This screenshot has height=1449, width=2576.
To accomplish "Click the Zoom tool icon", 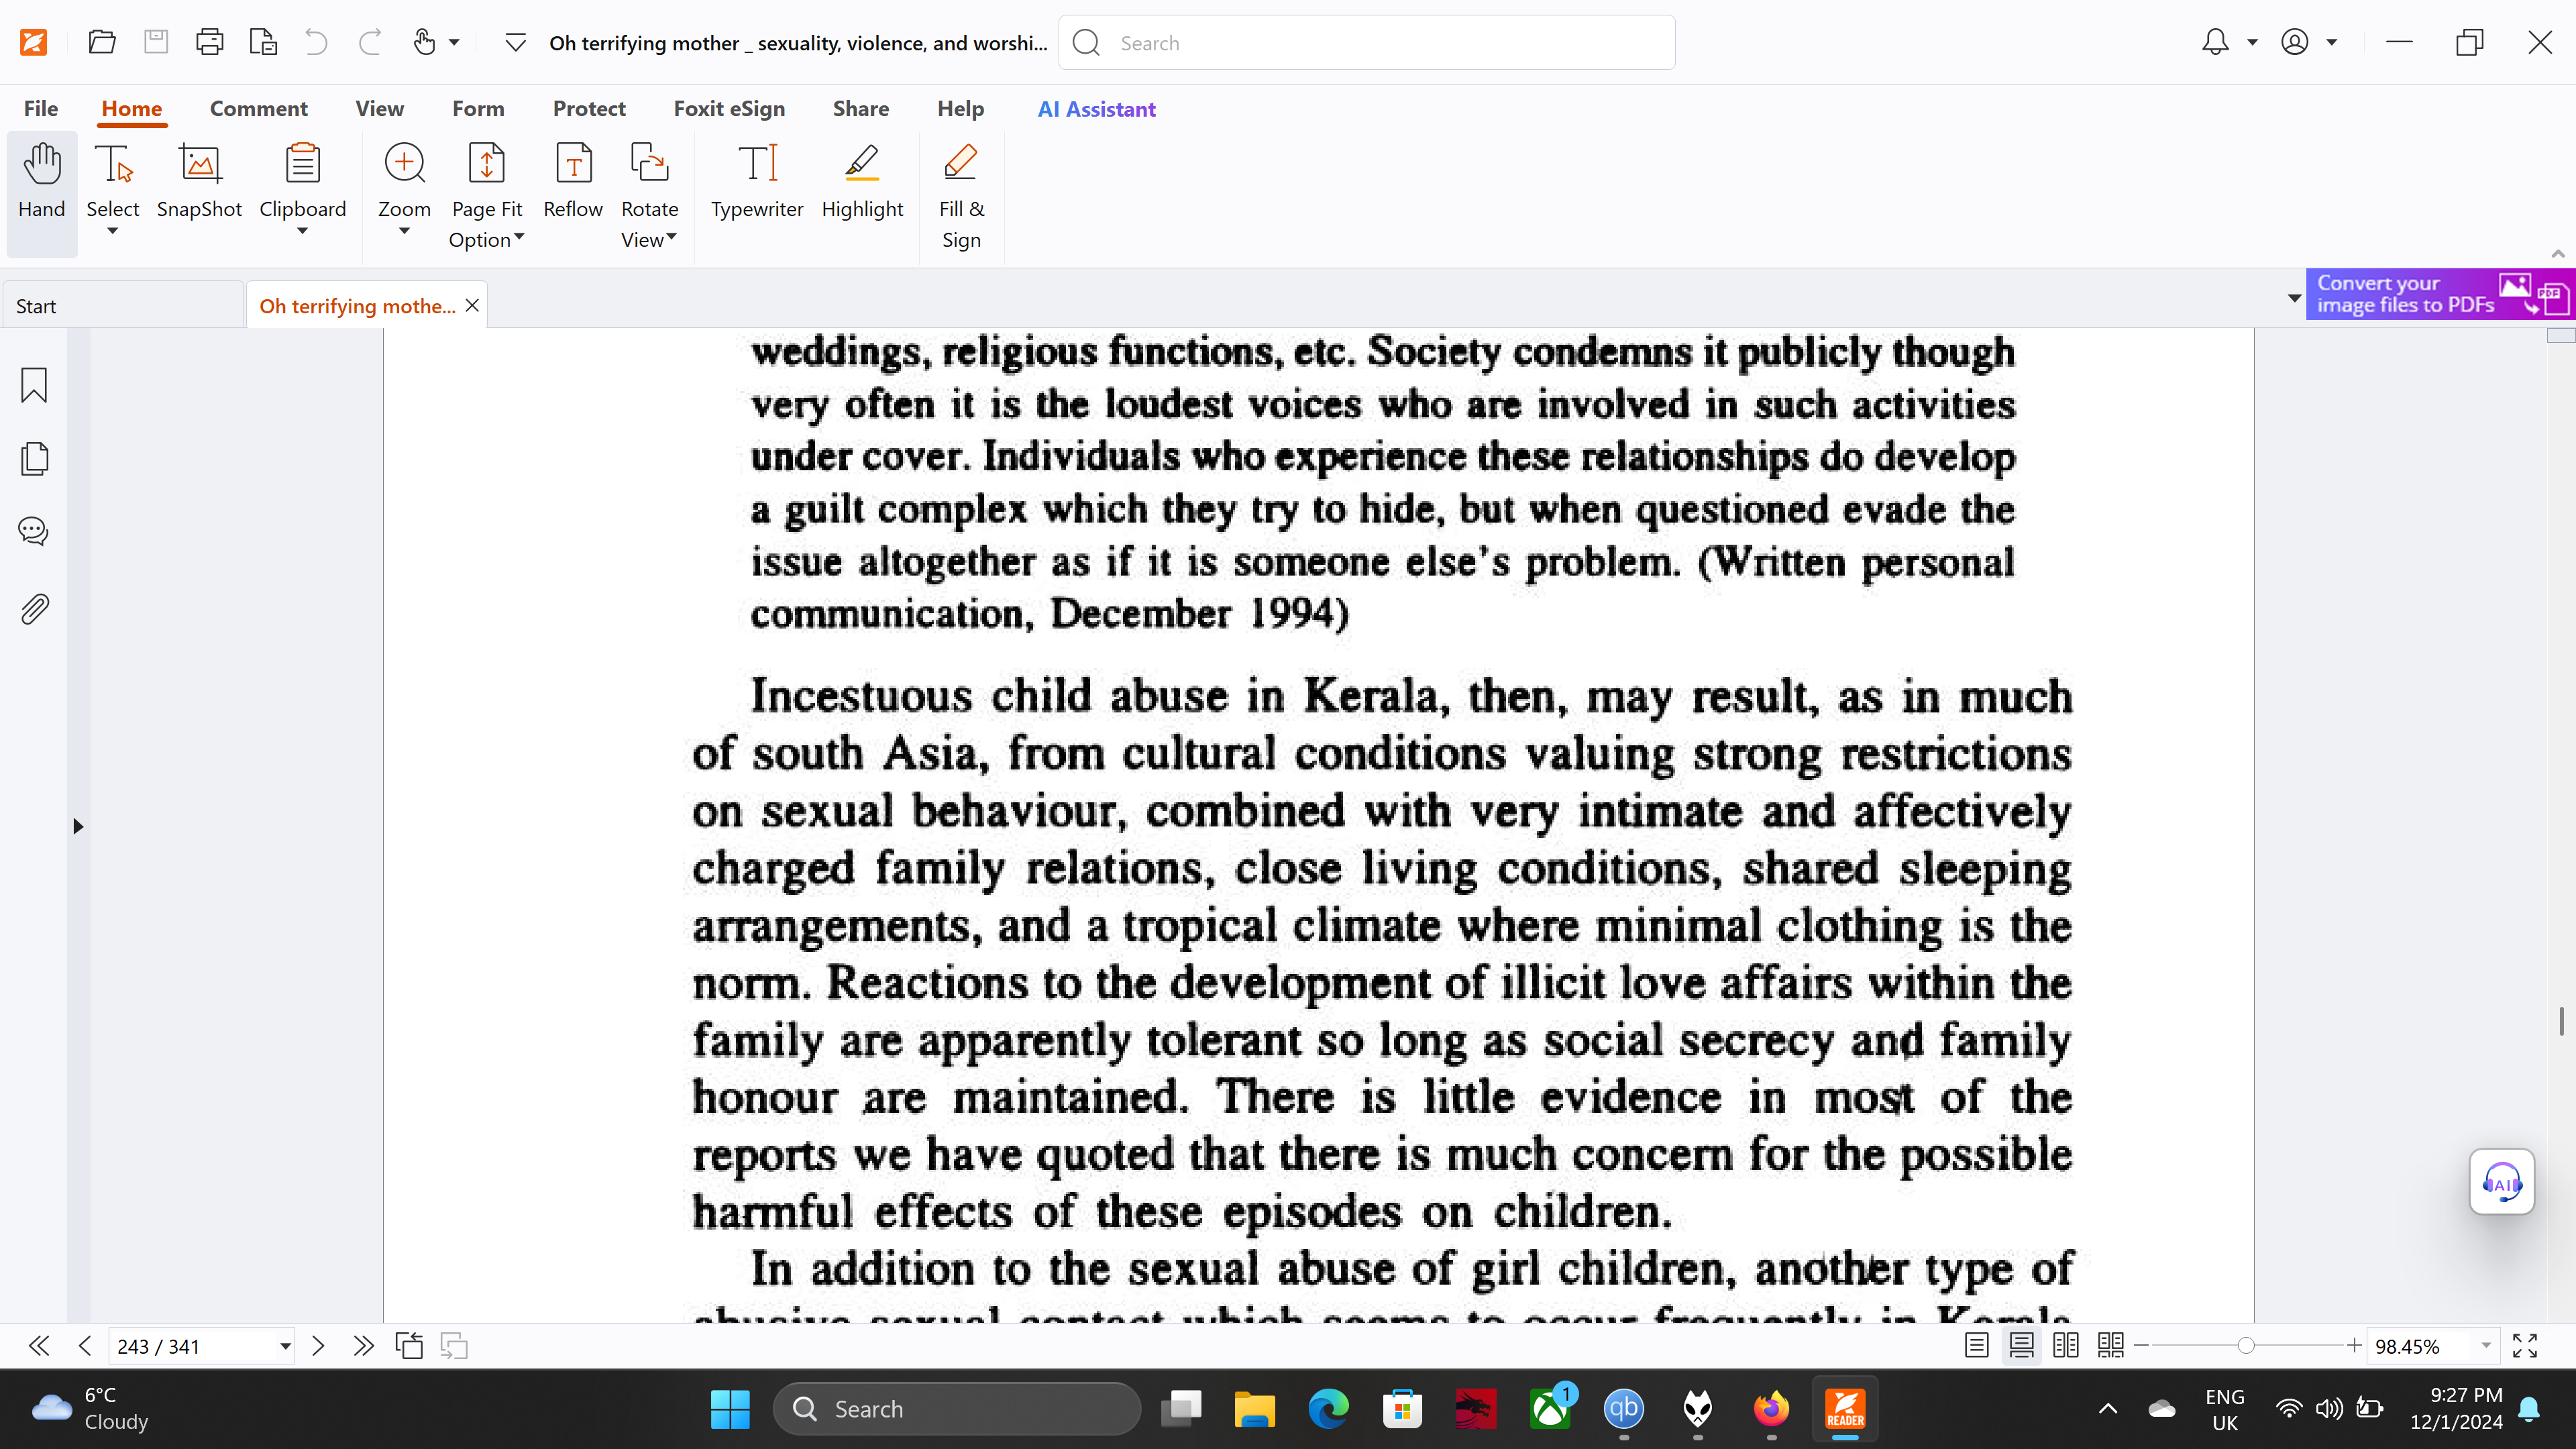I will [404, 163].
